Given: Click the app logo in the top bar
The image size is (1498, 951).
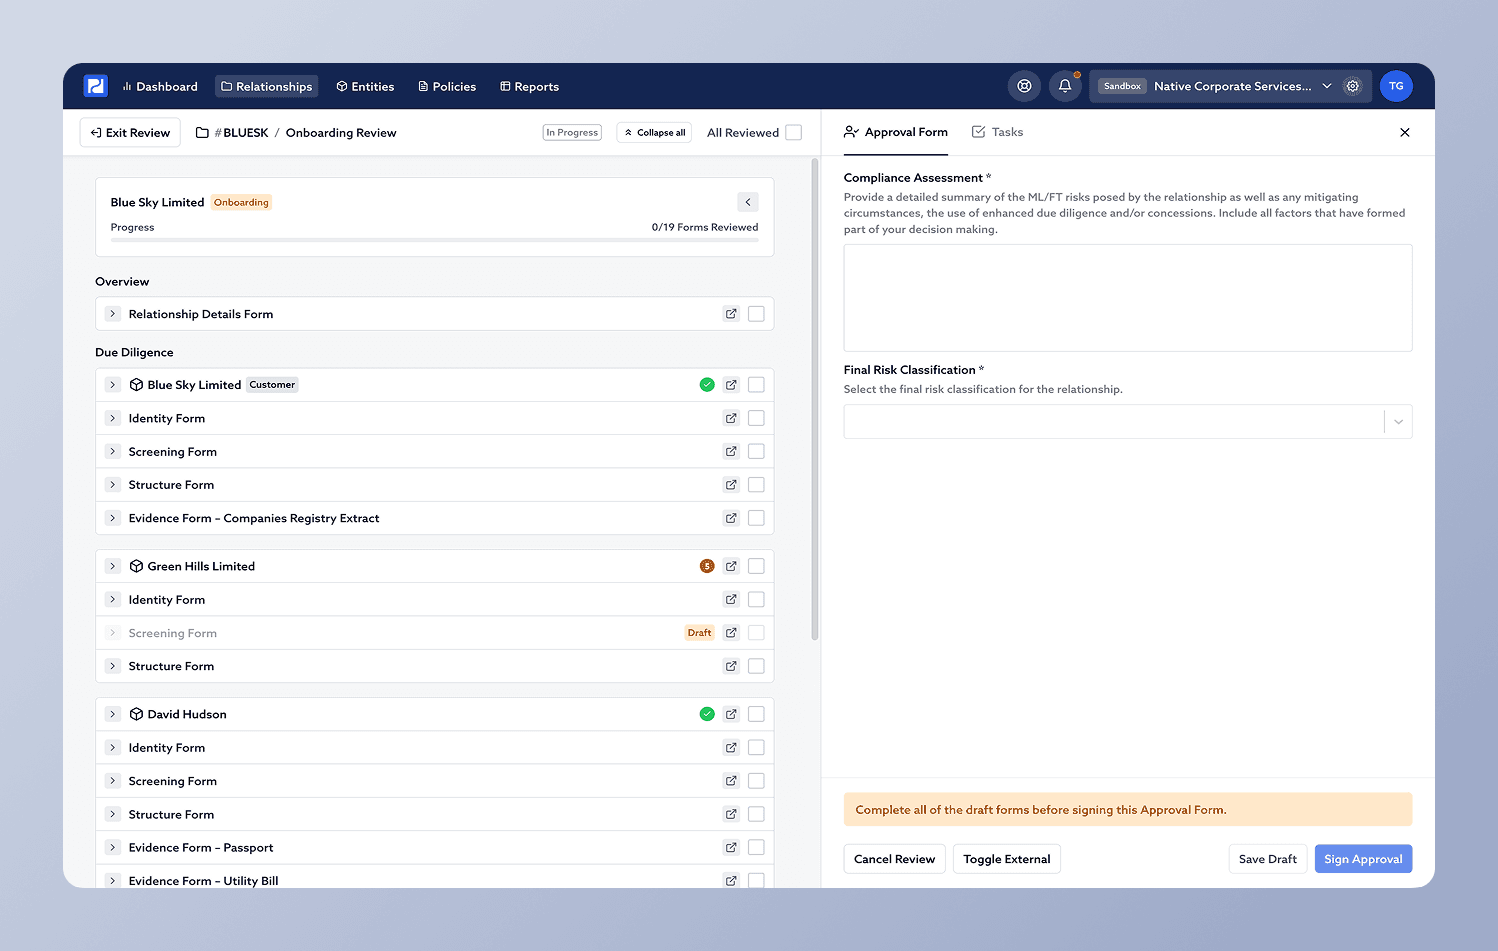Looking at the screenshot, I should tap(95, 86).
